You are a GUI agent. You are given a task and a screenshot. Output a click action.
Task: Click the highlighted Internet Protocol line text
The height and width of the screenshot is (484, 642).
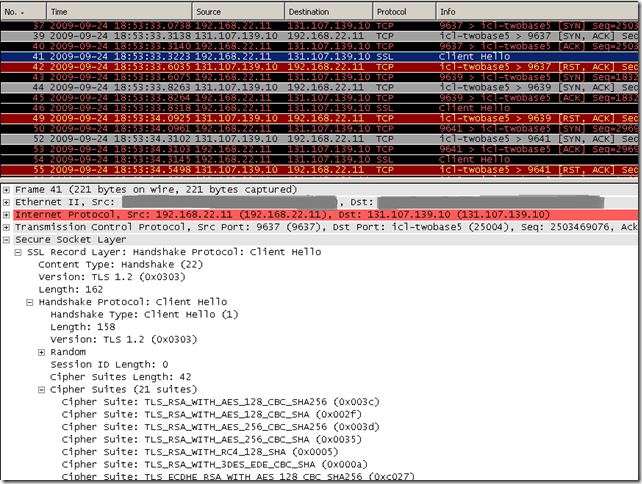point(282,215)
